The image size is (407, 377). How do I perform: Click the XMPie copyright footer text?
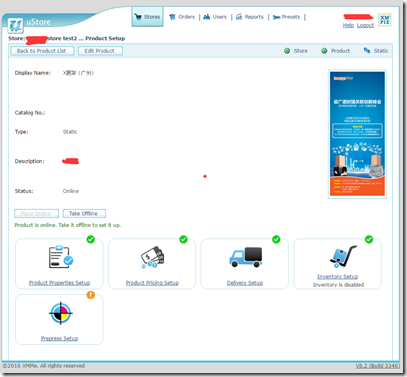click(x=44, y=366)
